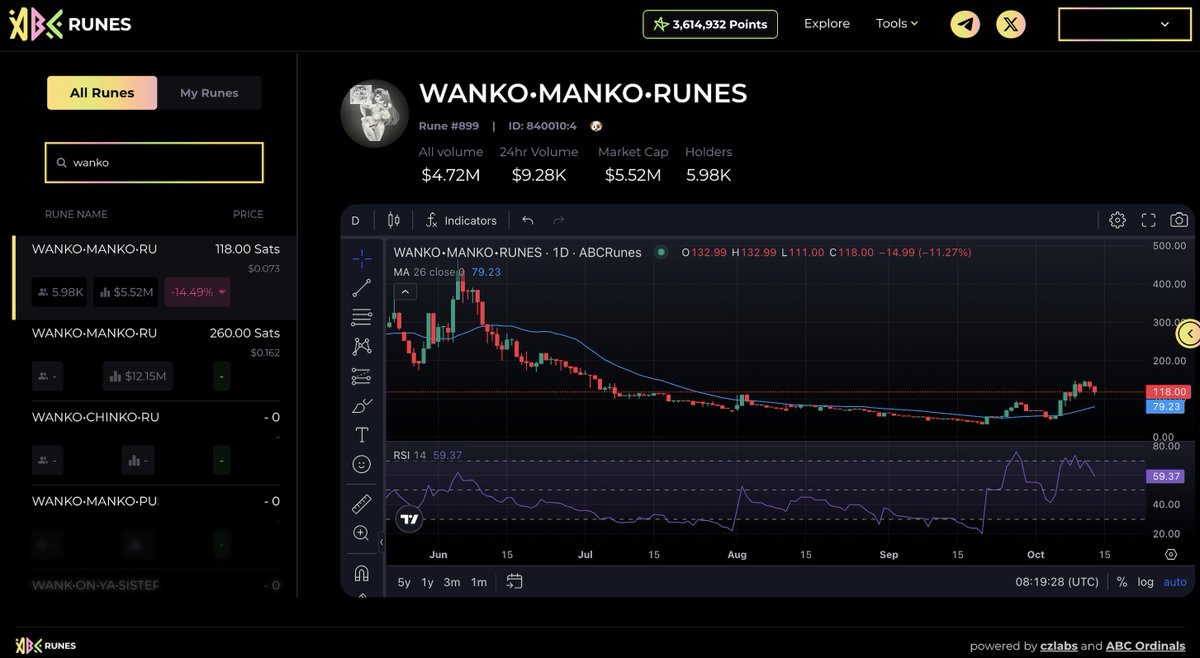Select the ruler measure tool
1200x658 pixels.
361,505
